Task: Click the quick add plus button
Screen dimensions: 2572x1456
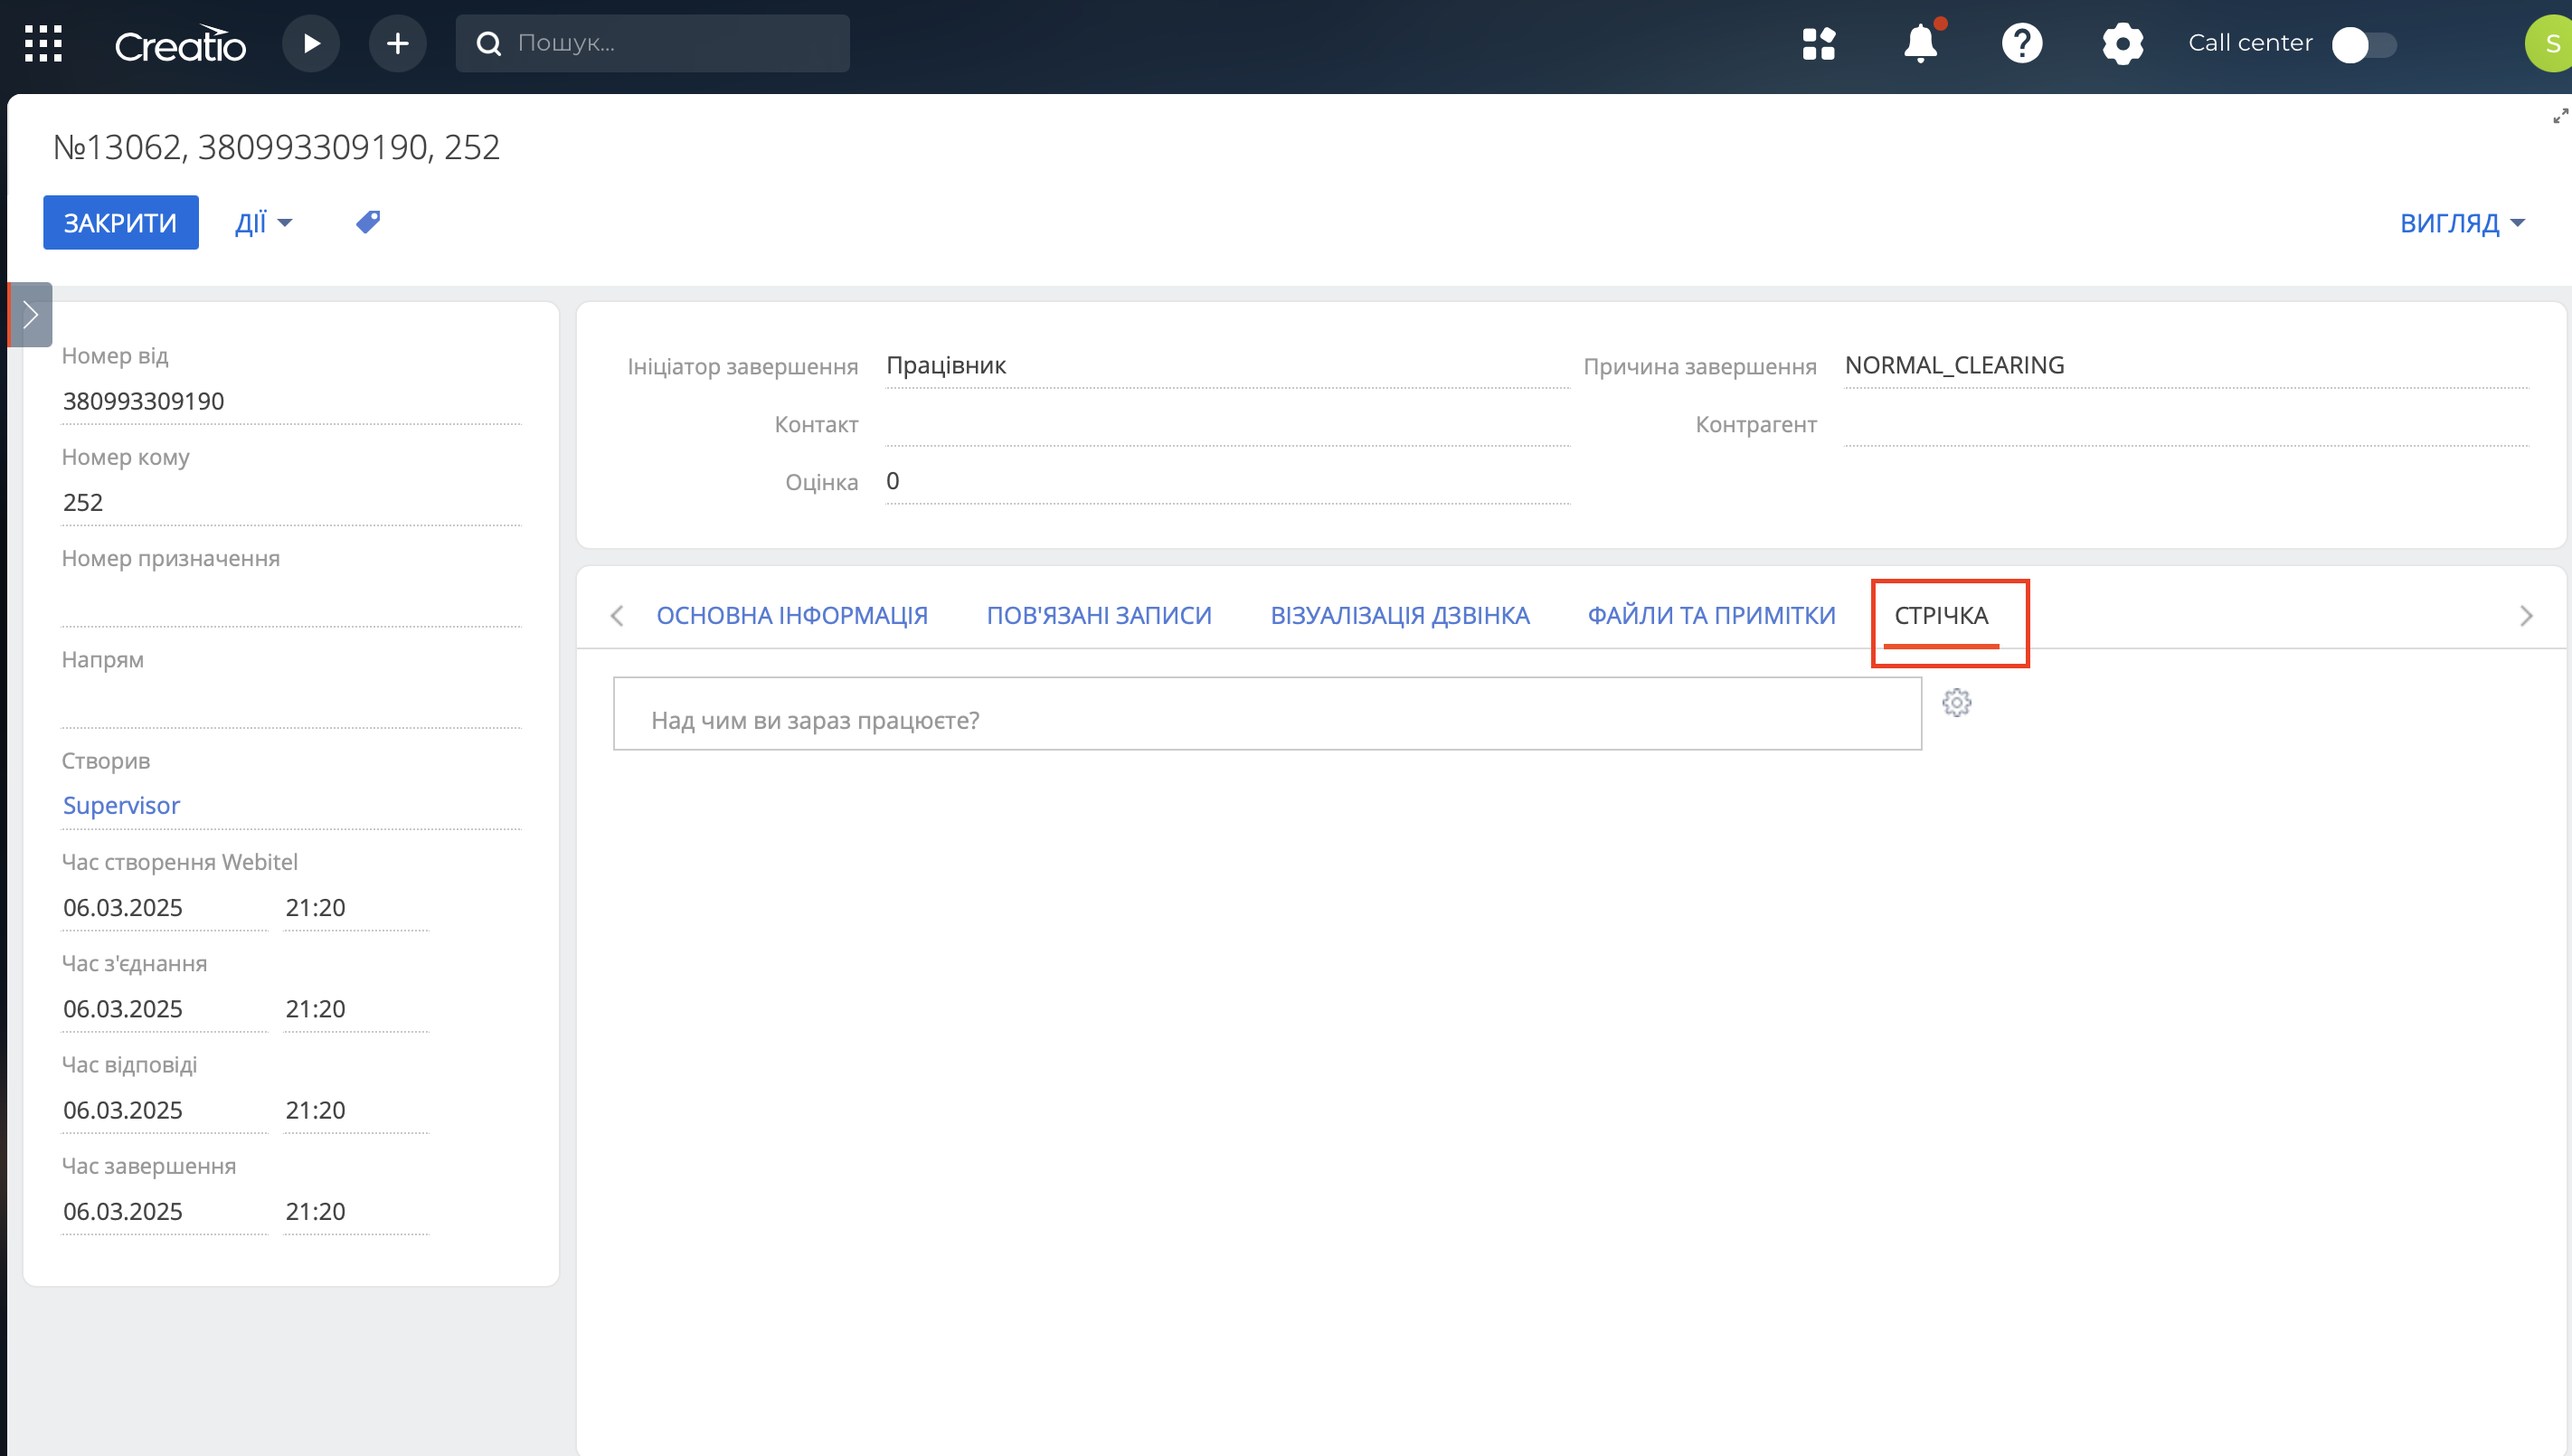Action: [x=398, y=43]
